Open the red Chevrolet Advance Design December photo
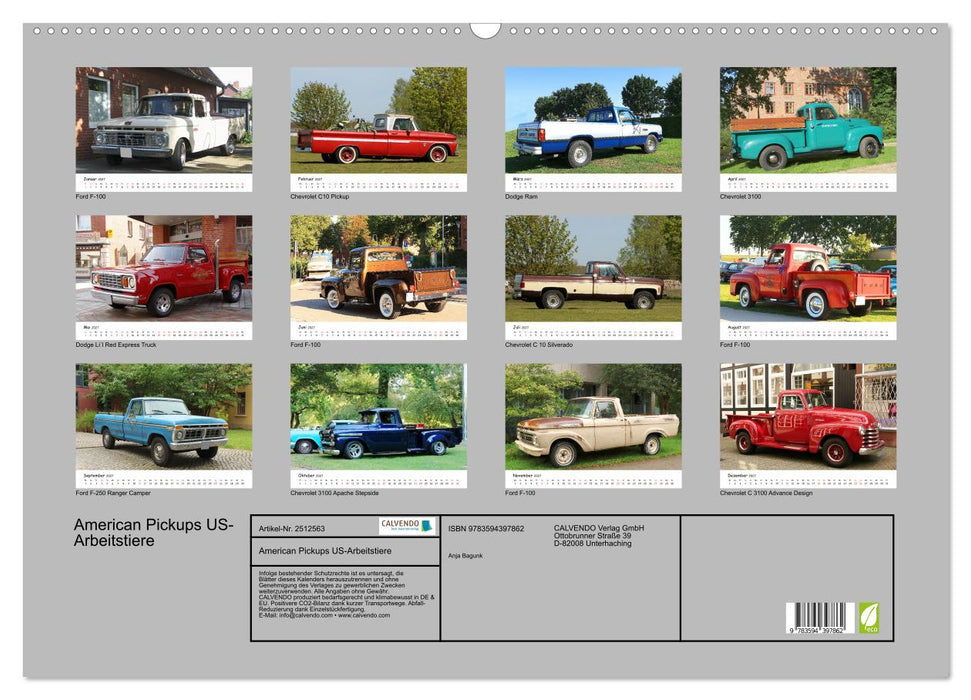The image size is (971, 700). pos(808,417)
